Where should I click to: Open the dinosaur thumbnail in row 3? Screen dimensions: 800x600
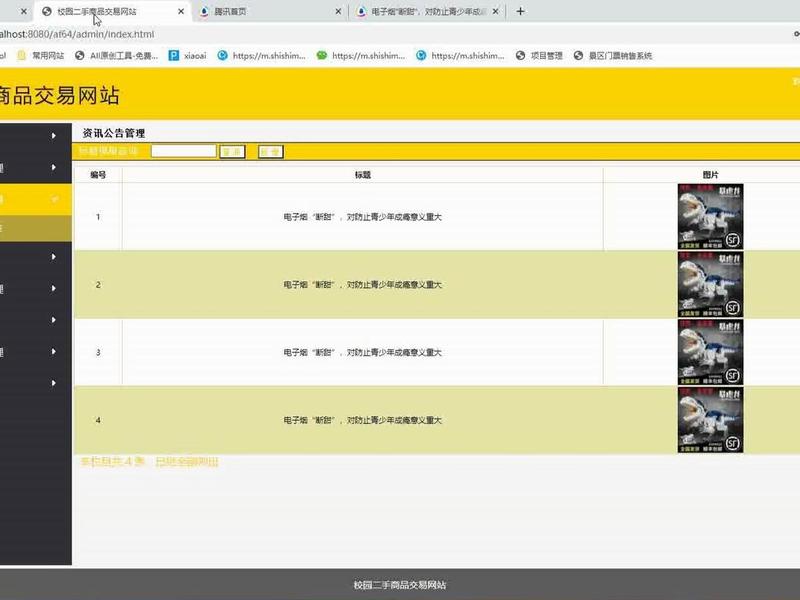710,353
